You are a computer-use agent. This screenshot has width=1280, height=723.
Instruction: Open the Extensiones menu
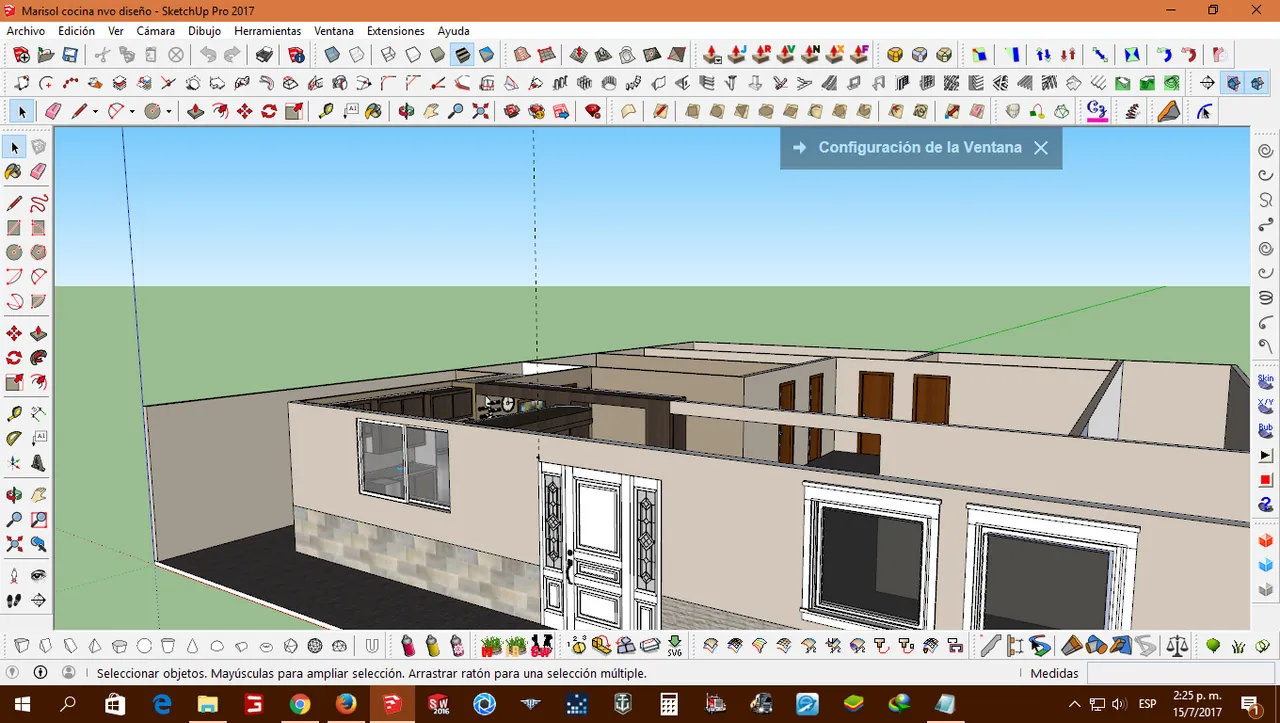coord(395,31)
